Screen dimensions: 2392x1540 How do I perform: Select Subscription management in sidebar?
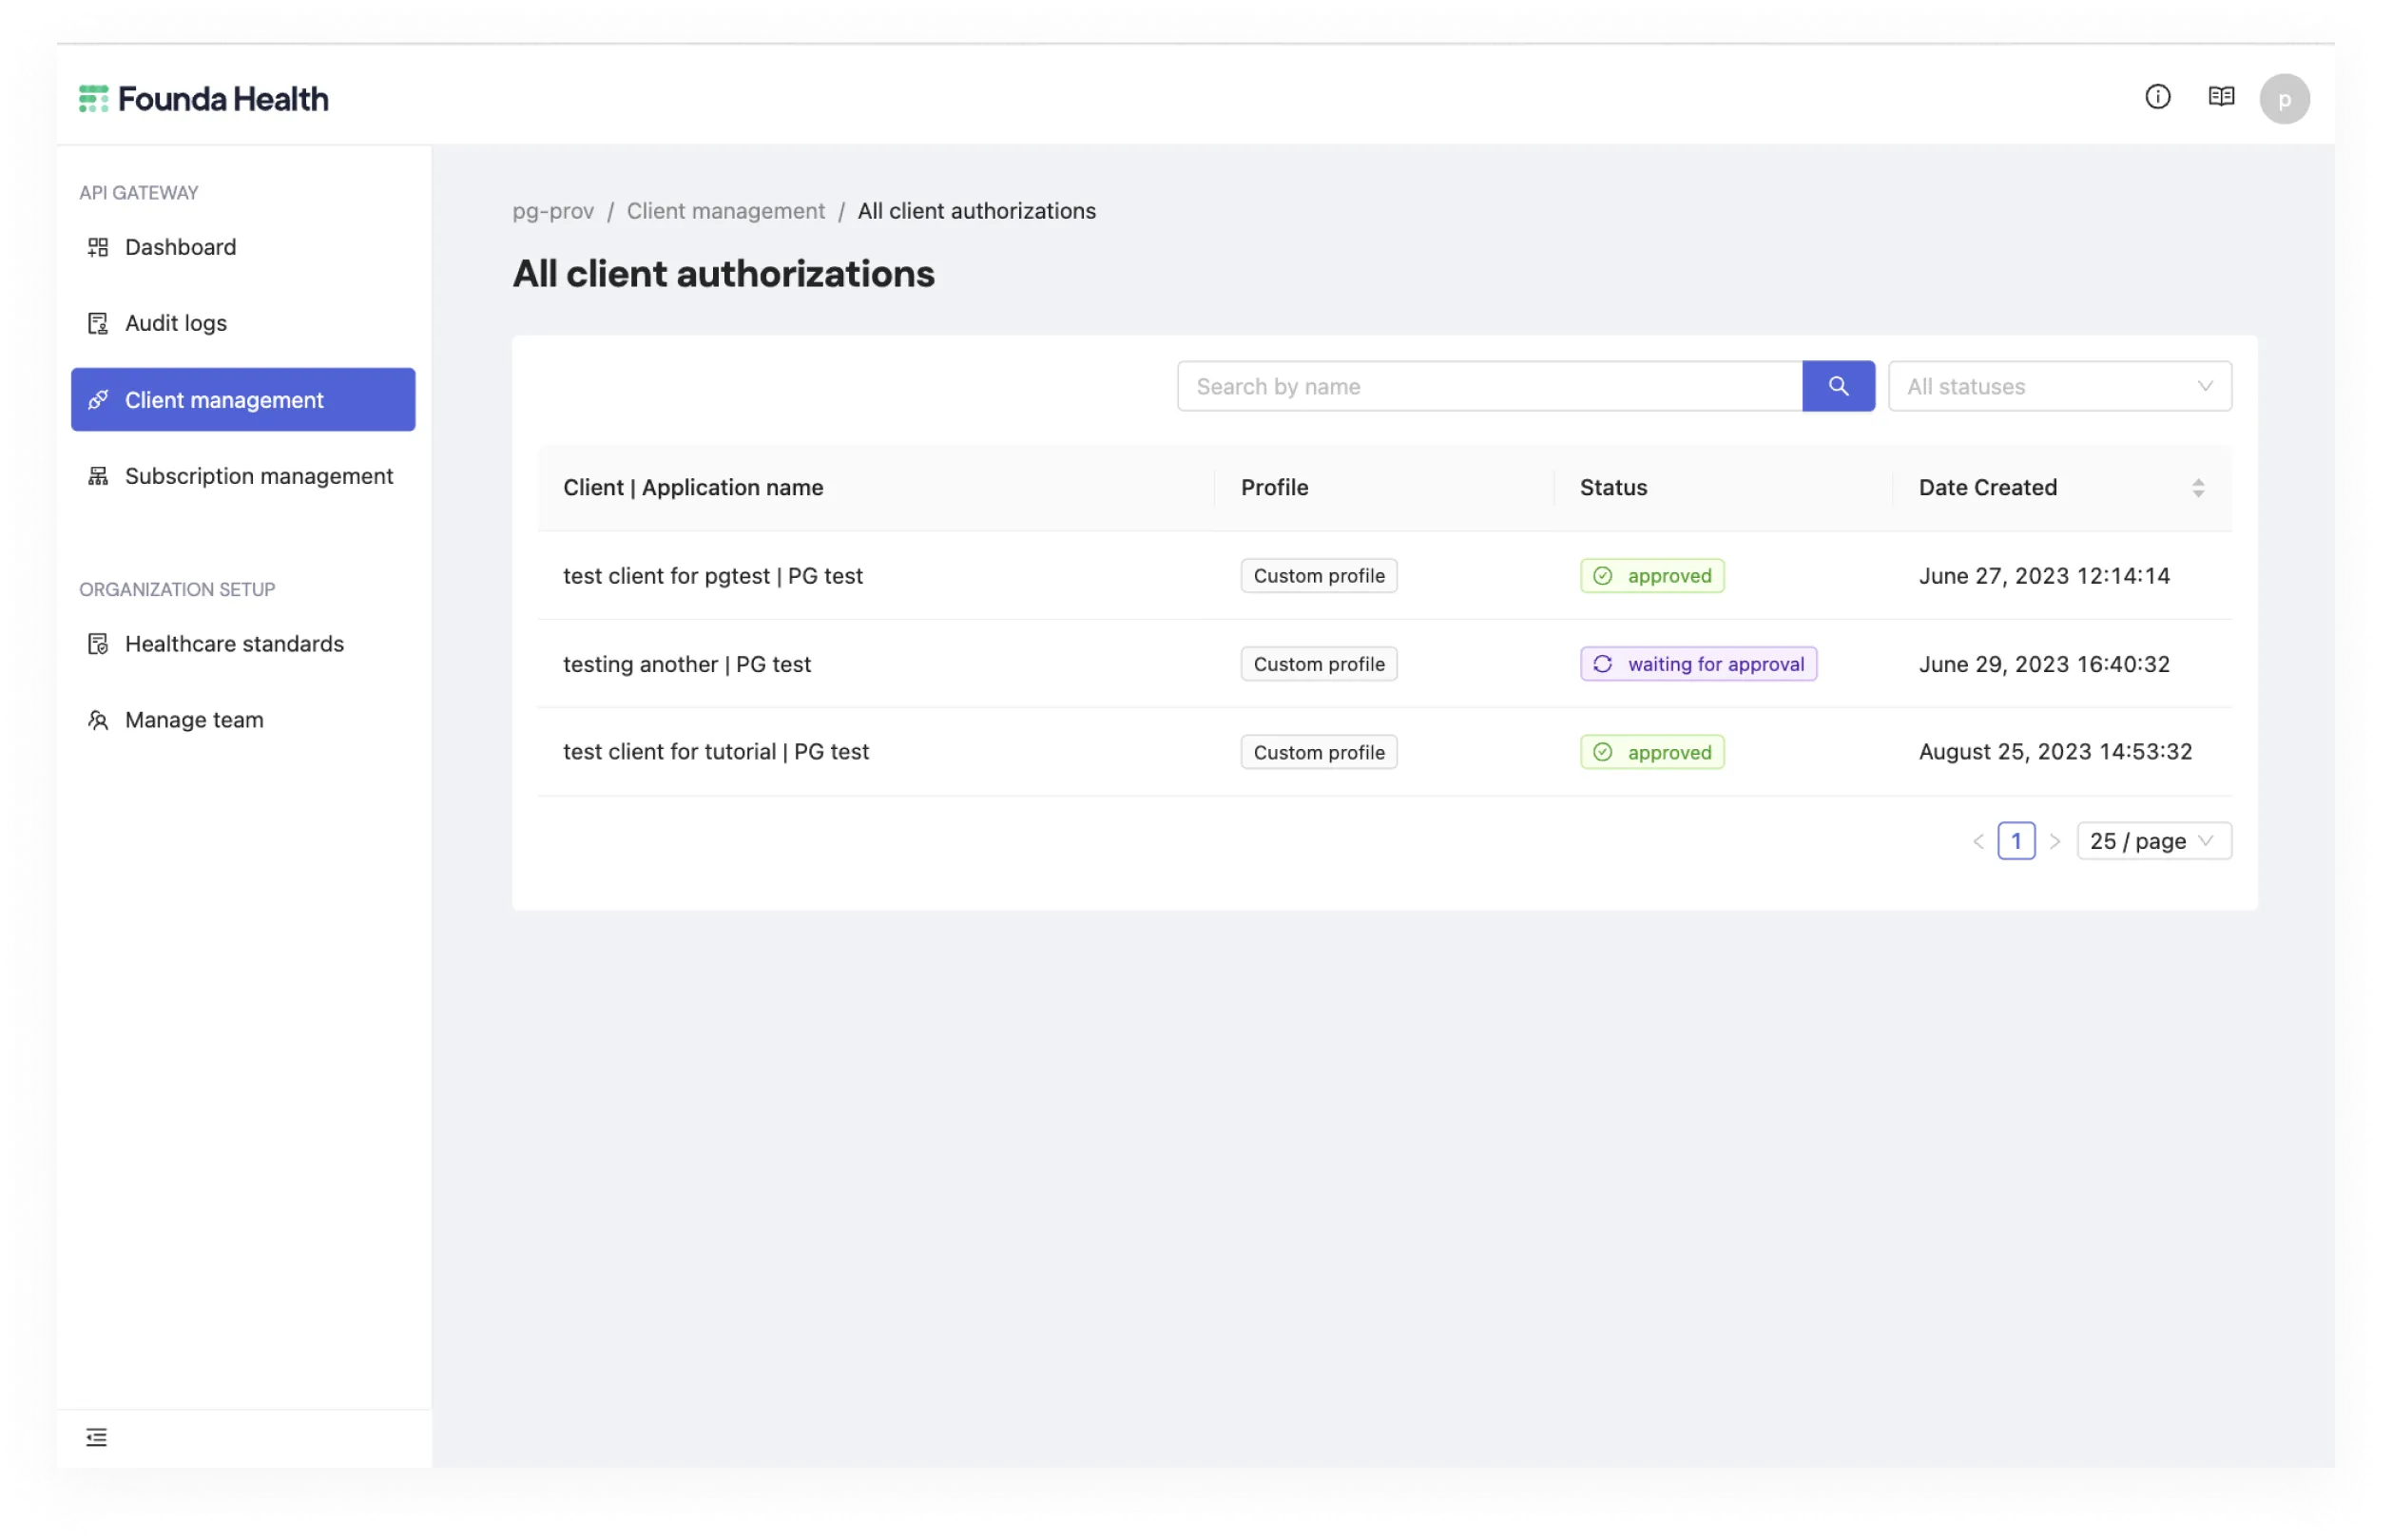tap(243, 476)
